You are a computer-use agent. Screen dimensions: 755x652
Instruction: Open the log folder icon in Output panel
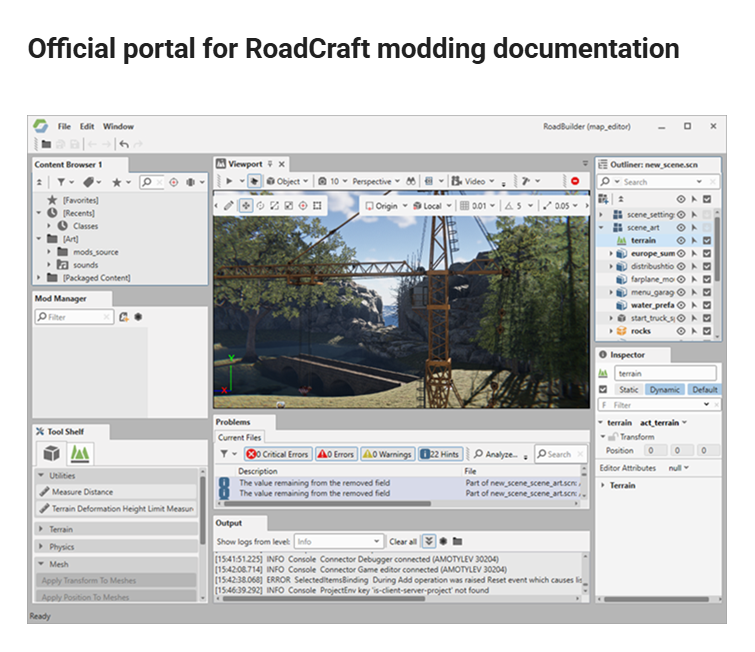(x=457, y=541)
